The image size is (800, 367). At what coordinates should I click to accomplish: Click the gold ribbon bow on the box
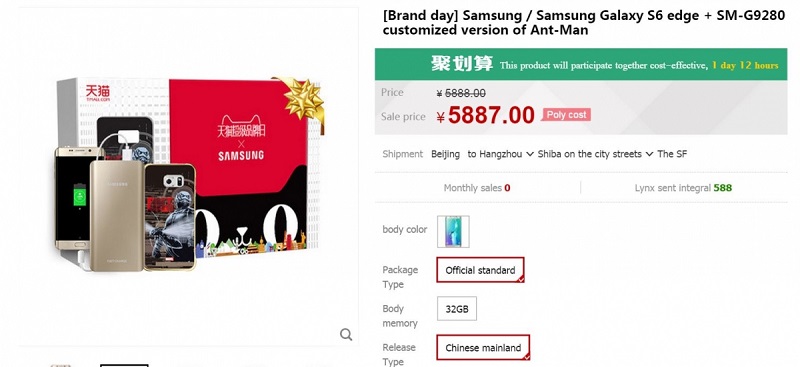[x=303, y=99]
